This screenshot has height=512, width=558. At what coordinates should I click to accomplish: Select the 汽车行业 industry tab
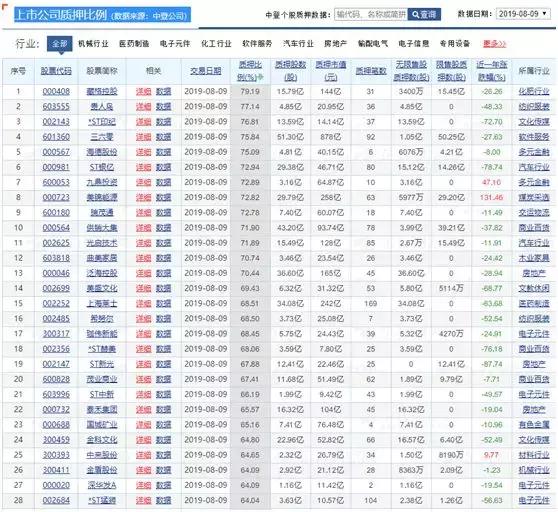pos(298,44)
